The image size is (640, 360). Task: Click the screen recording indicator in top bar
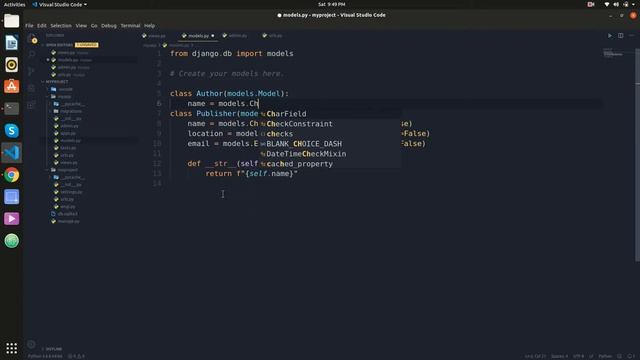point(591,4)
